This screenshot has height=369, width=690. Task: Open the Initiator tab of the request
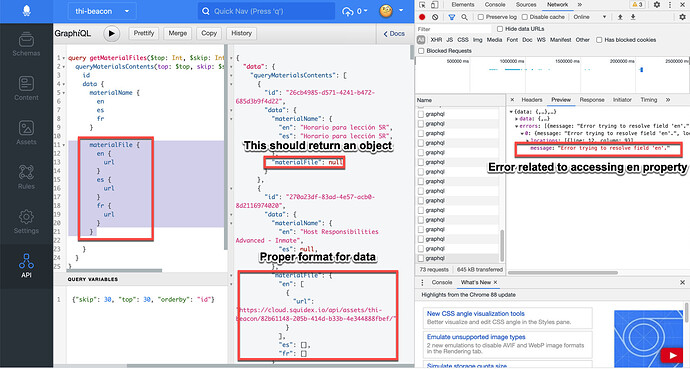(x=622, y=100)
